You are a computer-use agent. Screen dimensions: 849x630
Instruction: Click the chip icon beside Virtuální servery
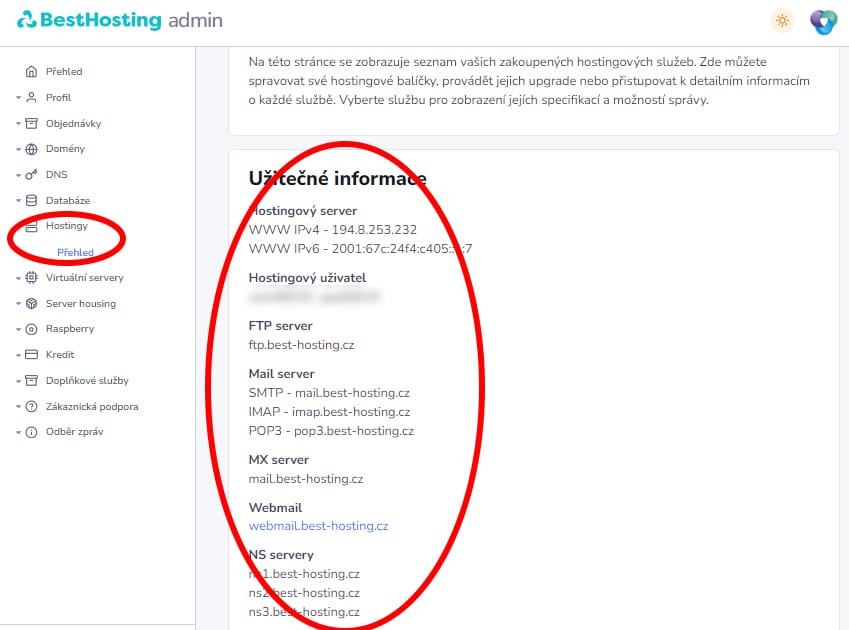point(32,278)
